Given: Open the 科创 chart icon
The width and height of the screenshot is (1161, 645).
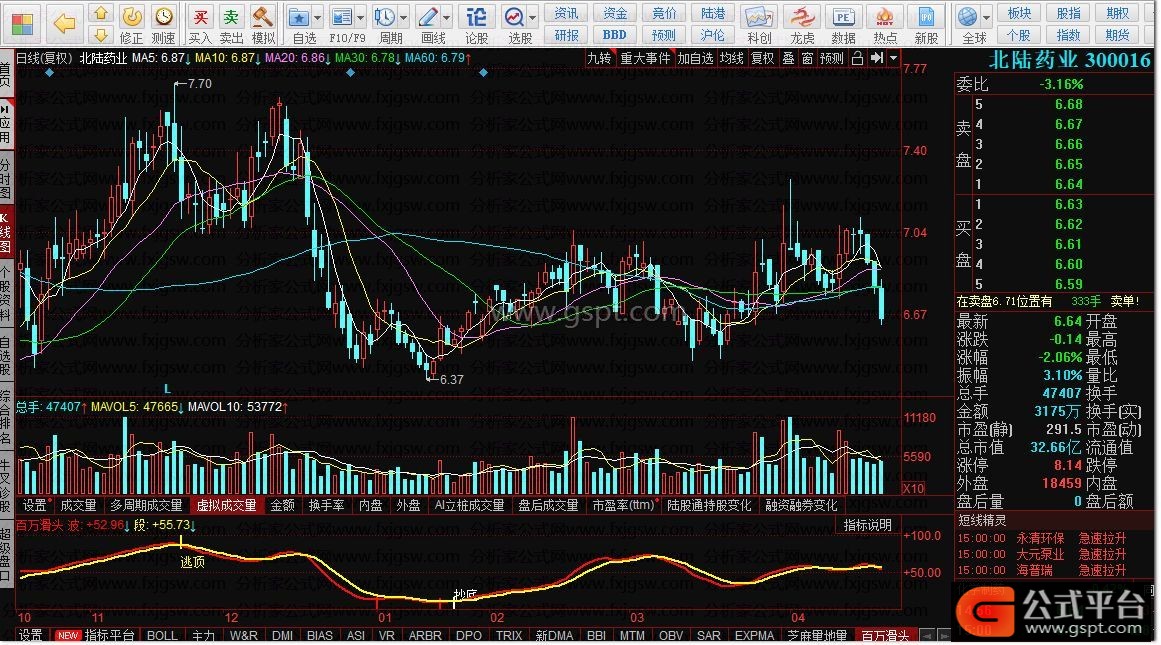Looking at the screenshot, I should [758, 16].
